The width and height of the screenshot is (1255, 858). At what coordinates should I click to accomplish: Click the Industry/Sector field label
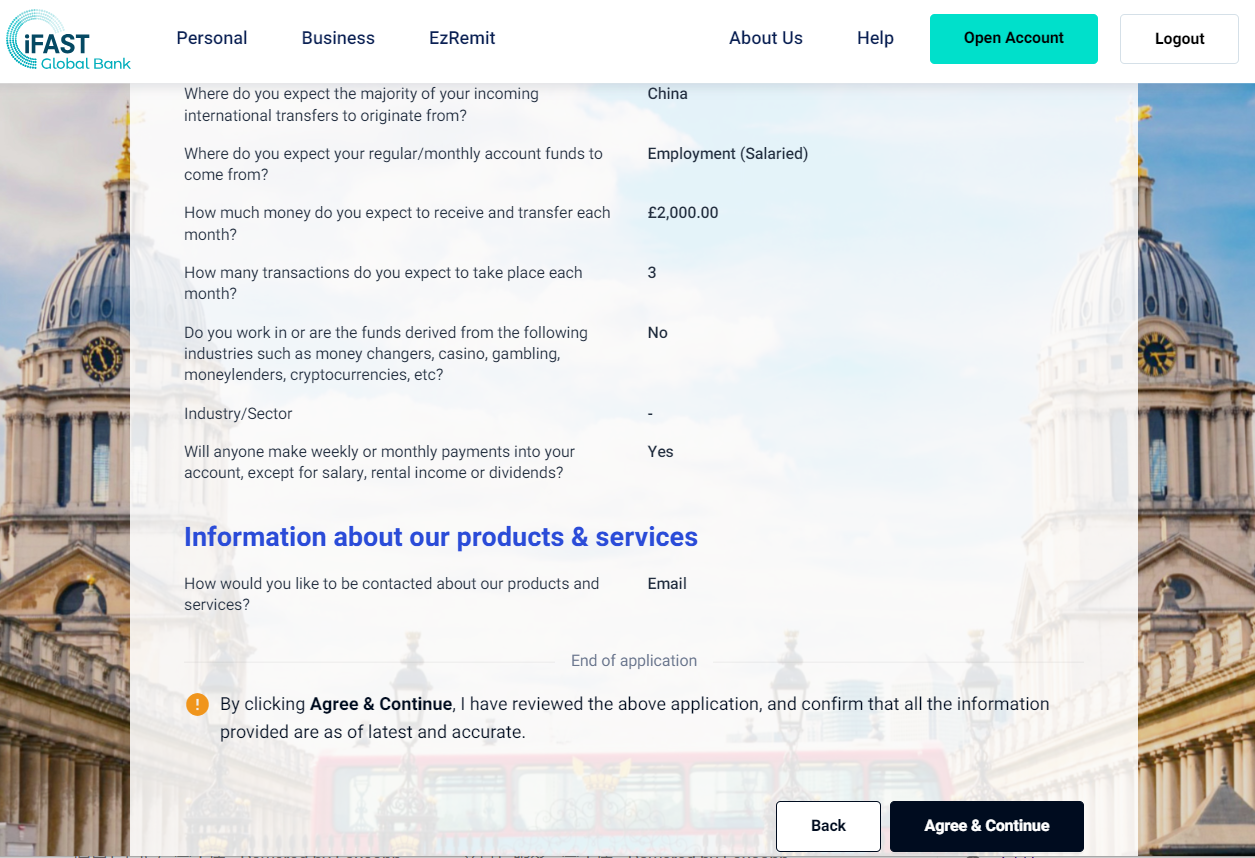click(238, 414)
